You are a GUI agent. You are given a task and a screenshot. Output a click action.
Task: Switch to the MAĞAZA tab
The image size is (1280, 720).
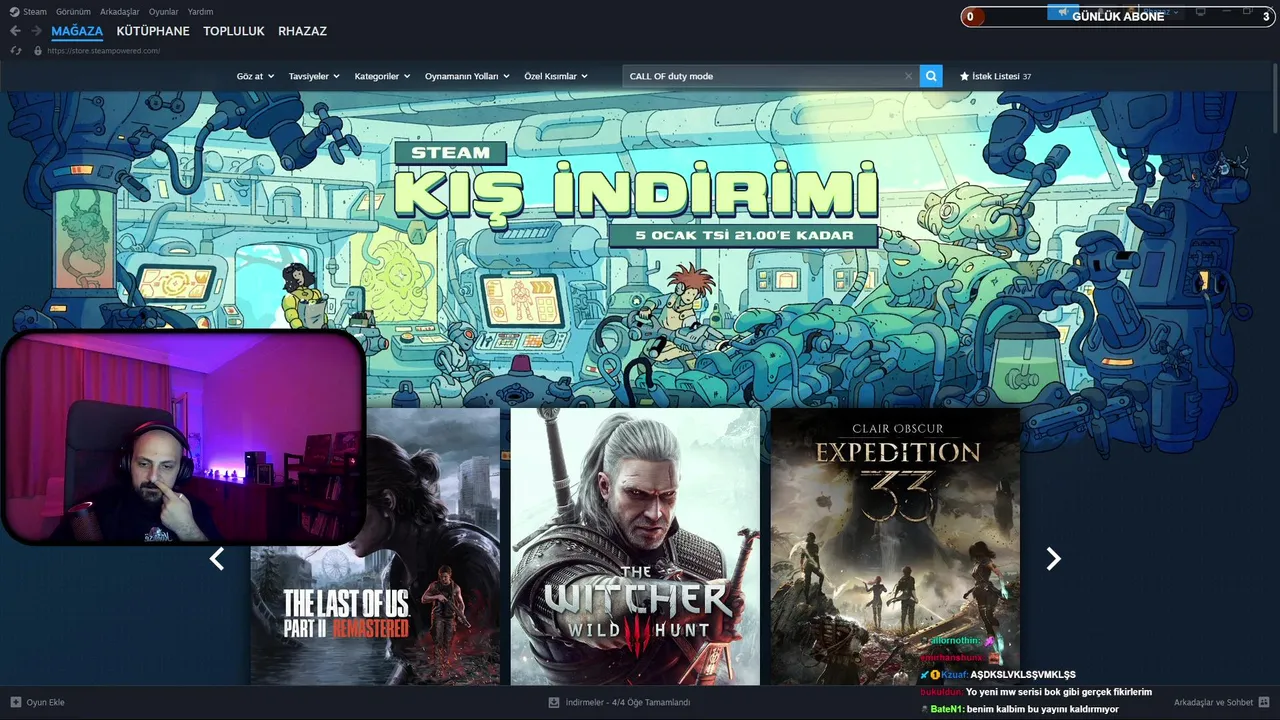[x=77, y=31]
